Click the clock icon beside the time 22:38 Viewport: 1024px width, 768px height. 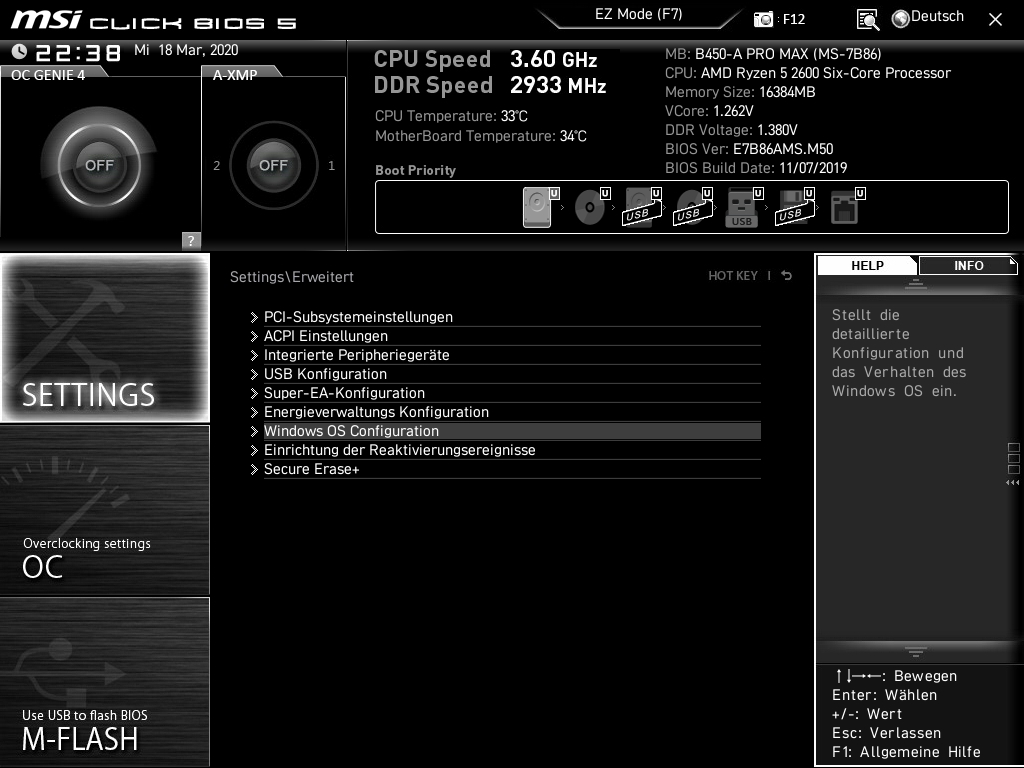coord(20,51)
